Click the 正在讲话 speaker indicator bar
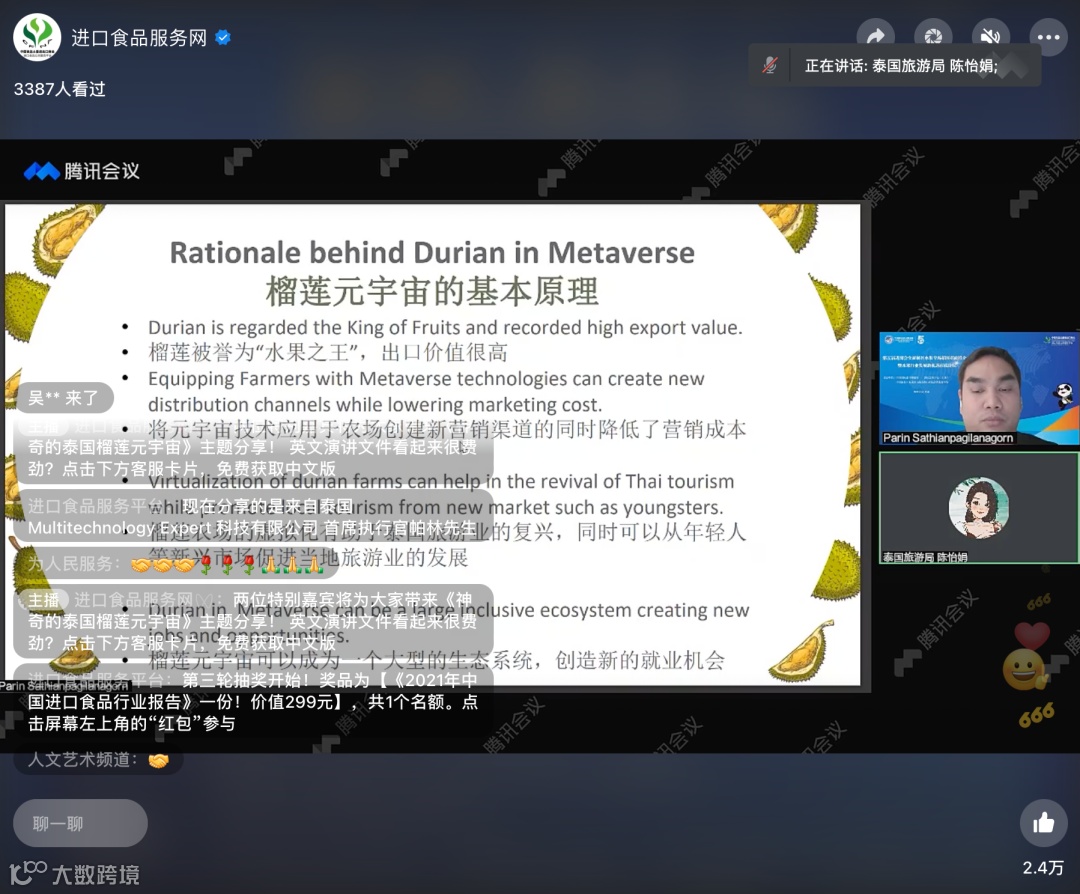The image size is (1080, 894). pos(895,65)
